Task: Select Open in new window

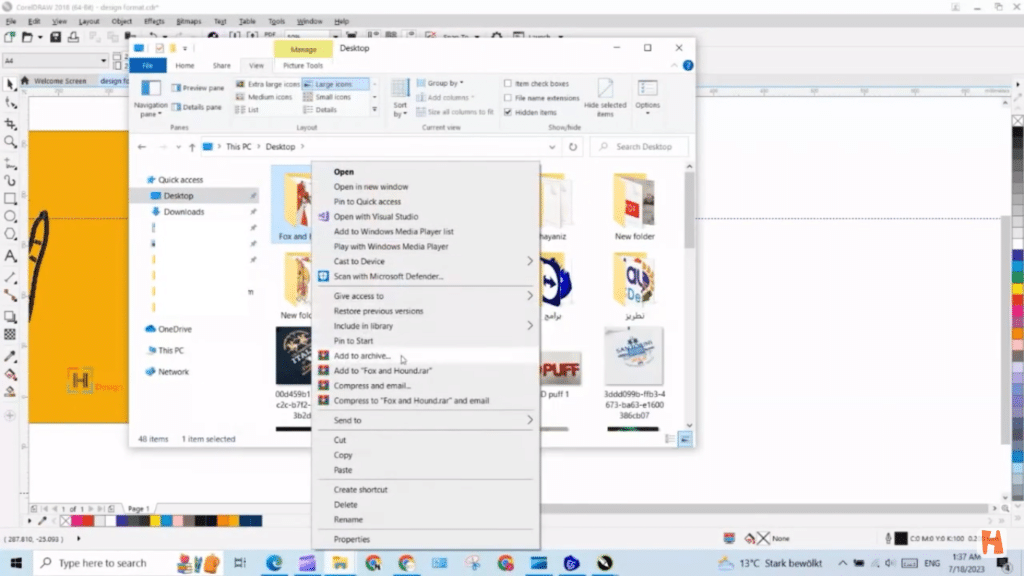Action: 426,187
